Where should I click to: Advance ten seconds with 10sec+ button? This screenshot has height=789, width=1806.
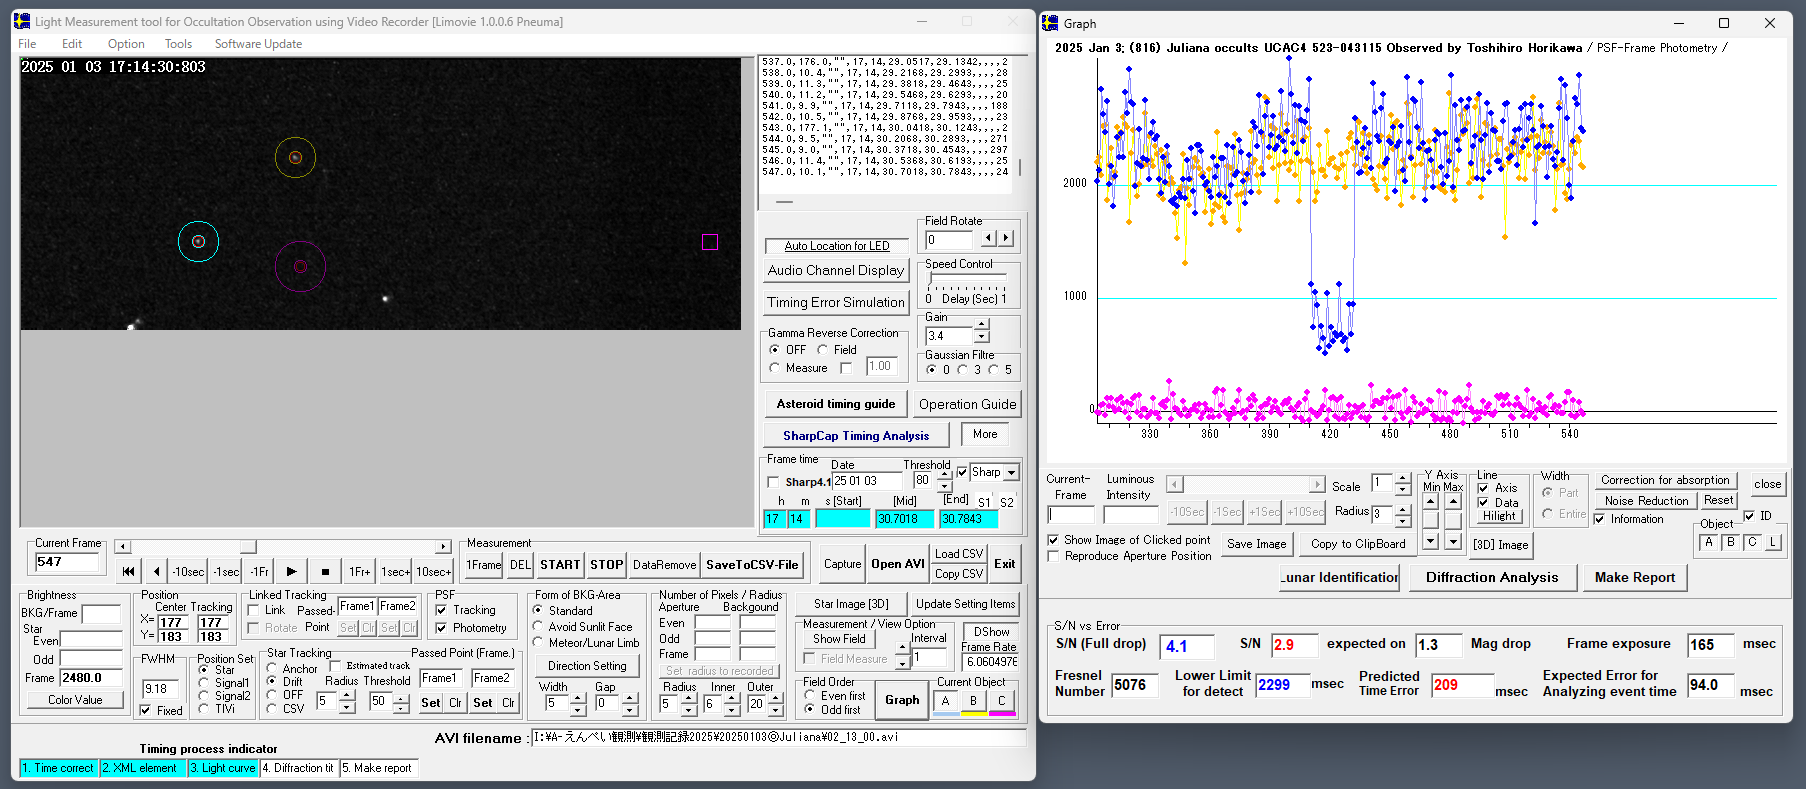433,571
